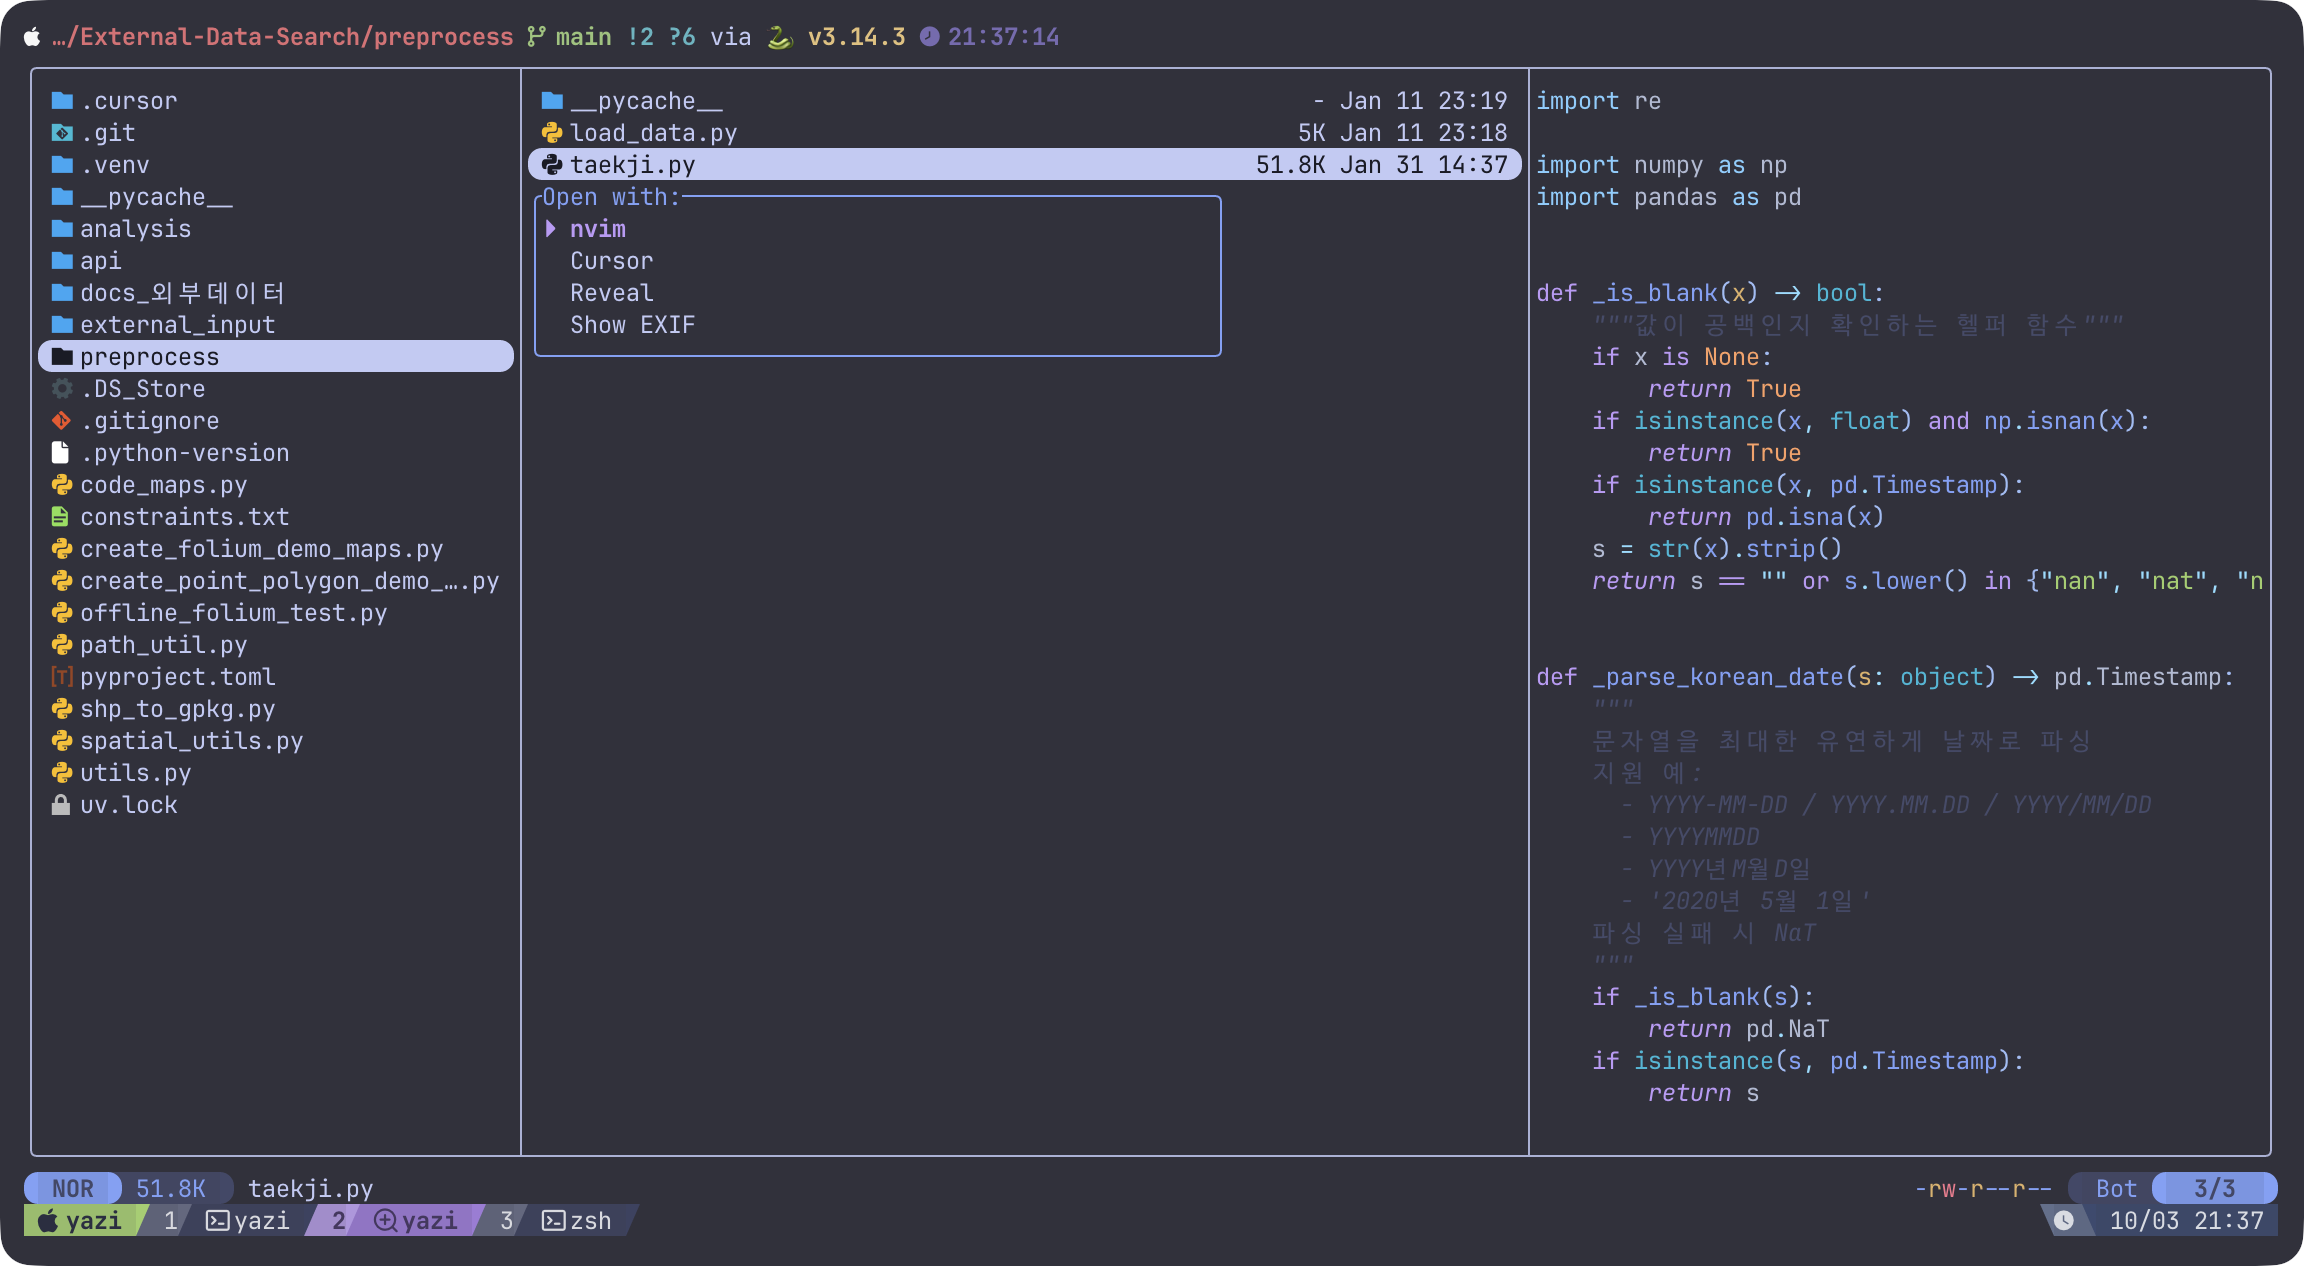Click the Python icon beside load_data.py
The image size is (2304, 1266).
552,133
